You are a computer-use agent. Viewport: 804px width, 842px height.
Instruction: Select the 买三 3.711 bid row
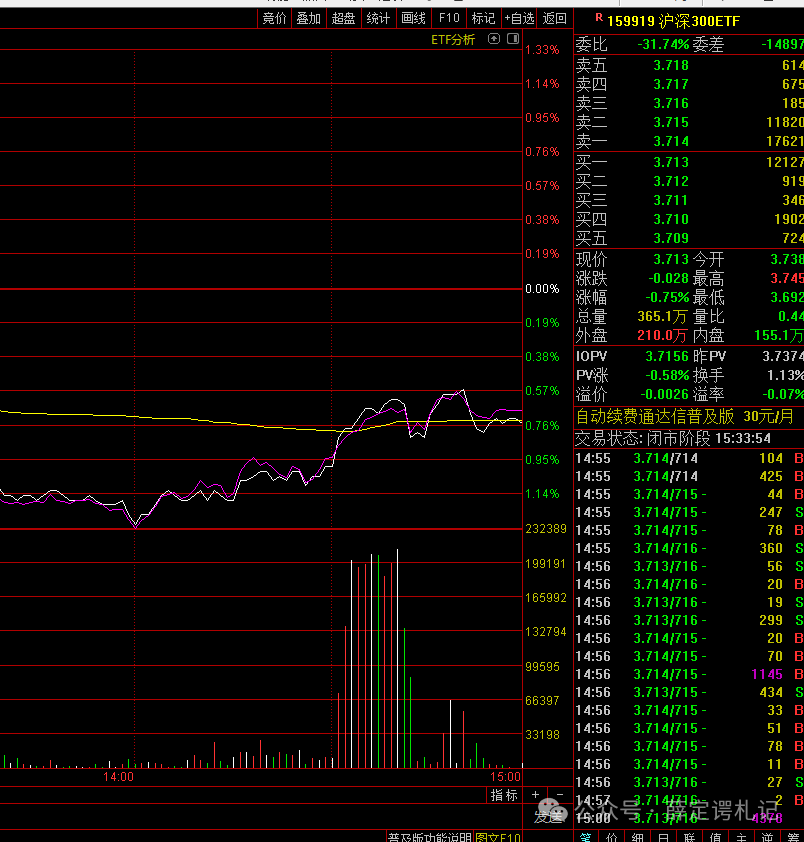click(689, 200)
